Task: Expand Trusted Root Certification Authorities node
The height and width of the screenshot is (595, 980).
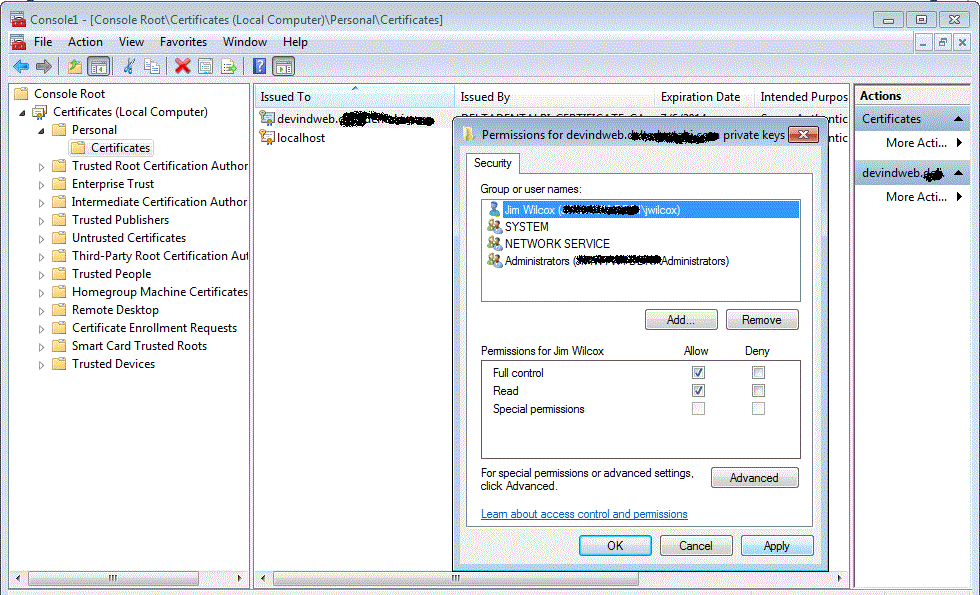Action: (41, 167)
